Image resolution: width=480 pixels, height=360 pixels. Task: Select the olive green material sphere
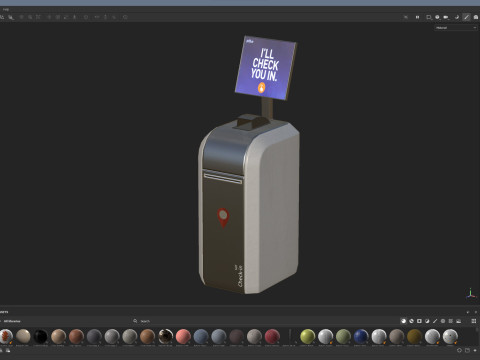click(343, 336)
